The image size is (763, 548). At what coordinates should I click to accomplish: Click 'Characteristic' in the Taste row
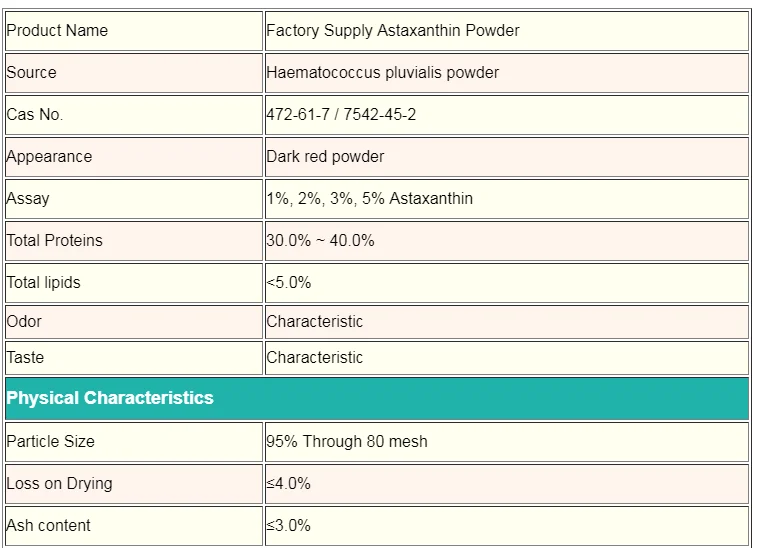(315, 357)
